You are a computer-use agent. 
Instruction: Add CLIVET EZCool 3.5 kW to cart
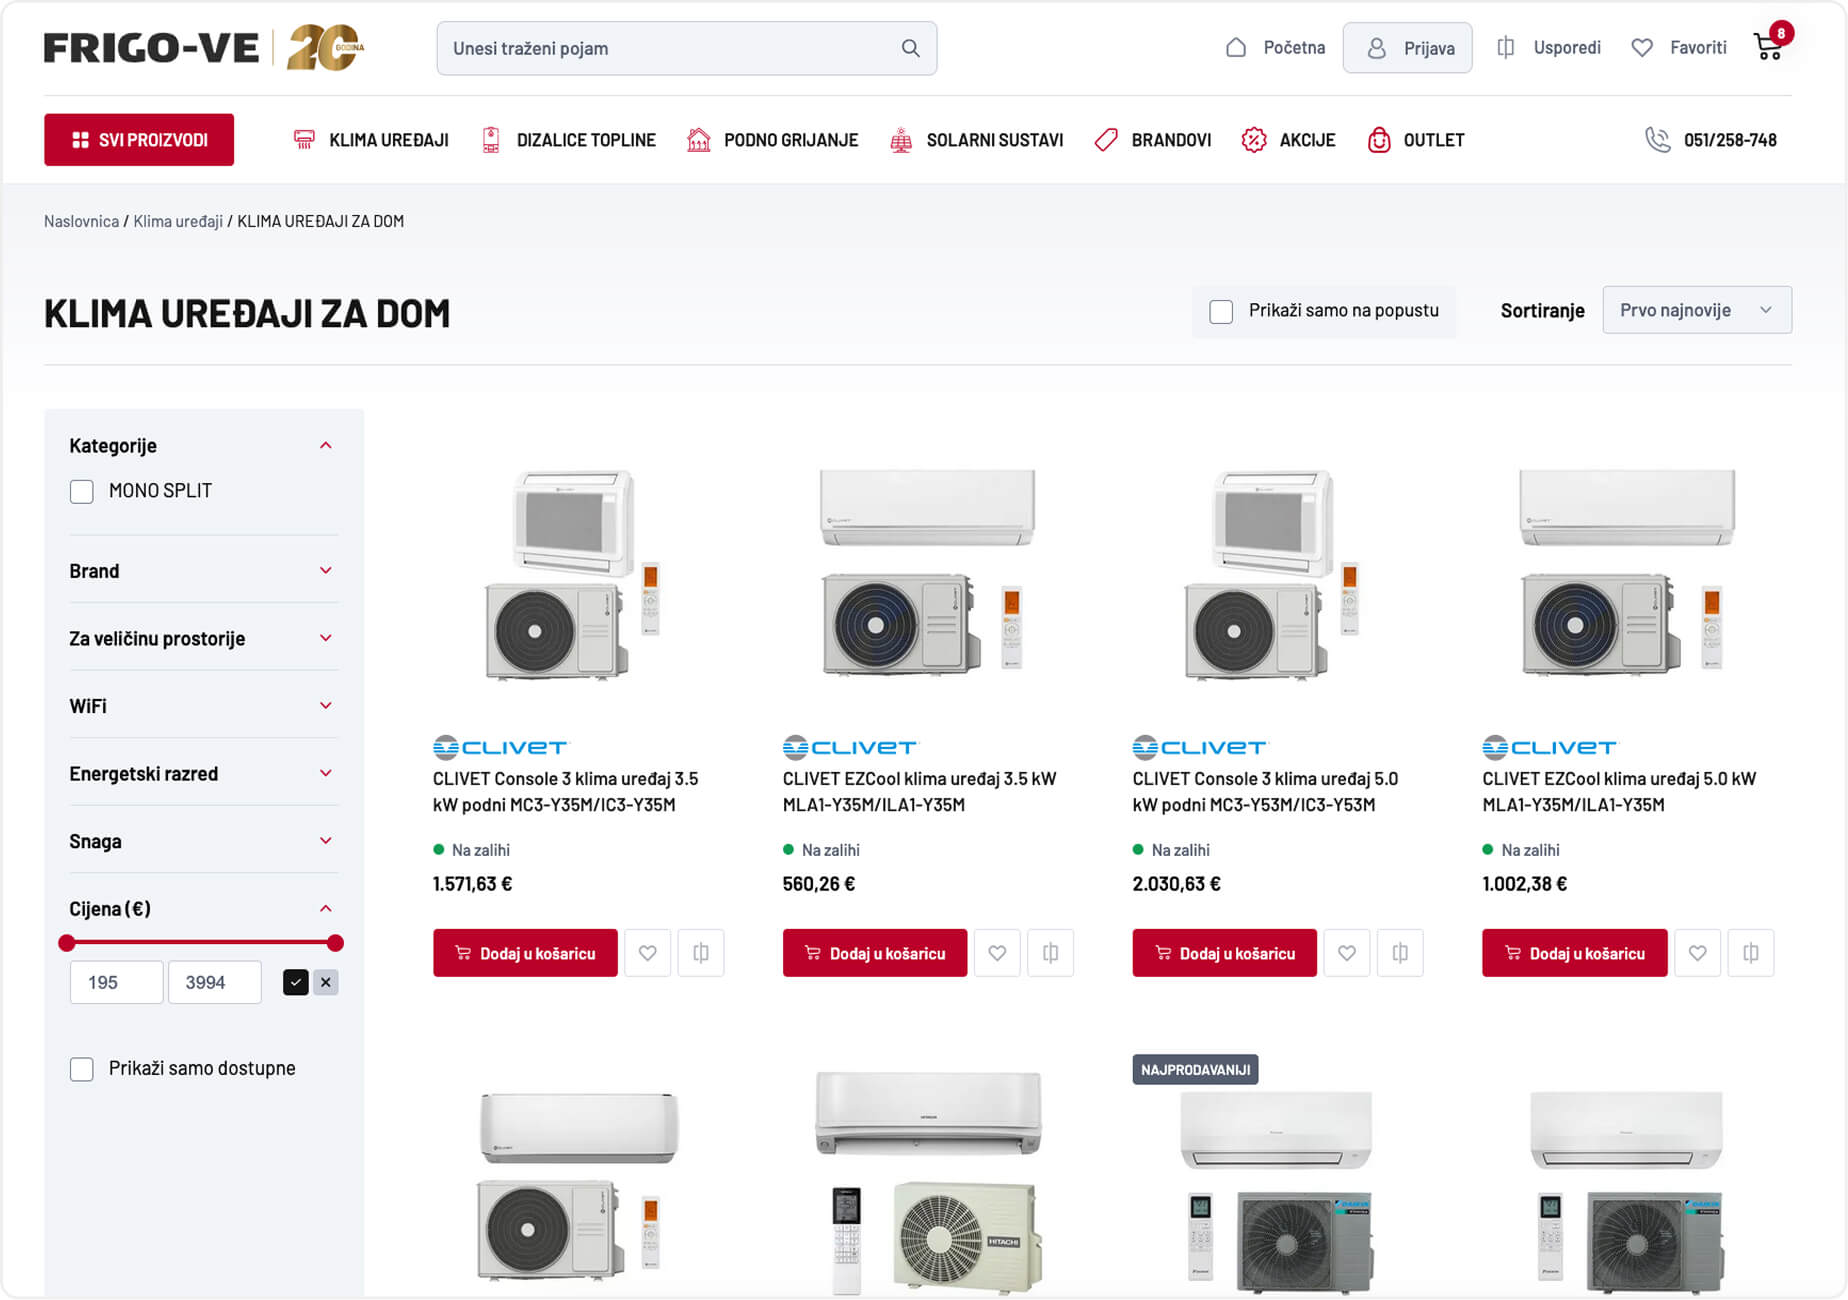[875, 953]
